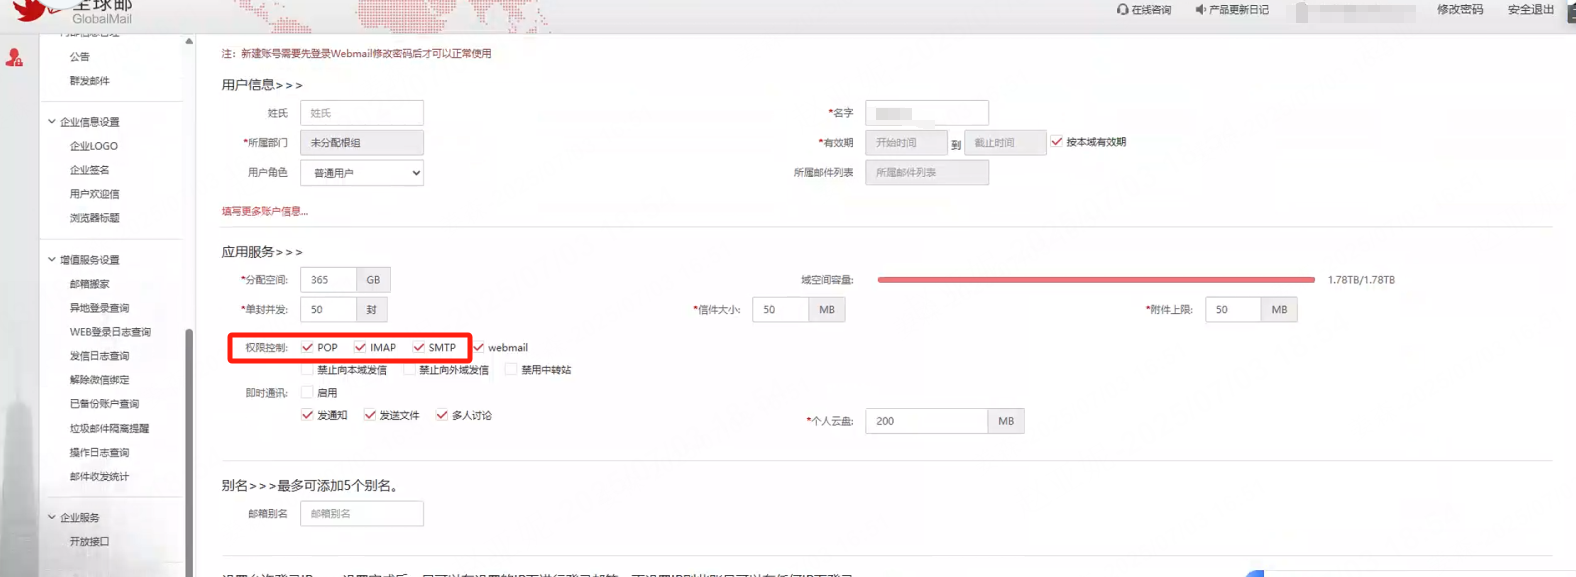Open 邮件收发统计 in the sidebar

tap(100, 476)
